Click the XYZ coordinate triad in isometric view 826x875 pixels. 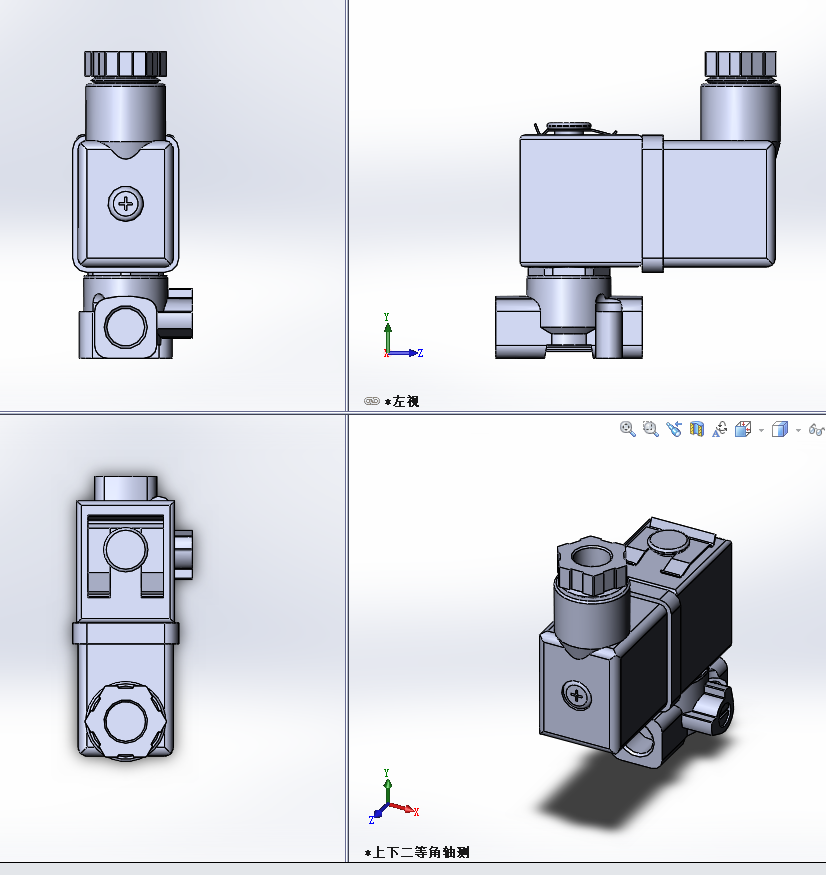click(x=393, y=796)
